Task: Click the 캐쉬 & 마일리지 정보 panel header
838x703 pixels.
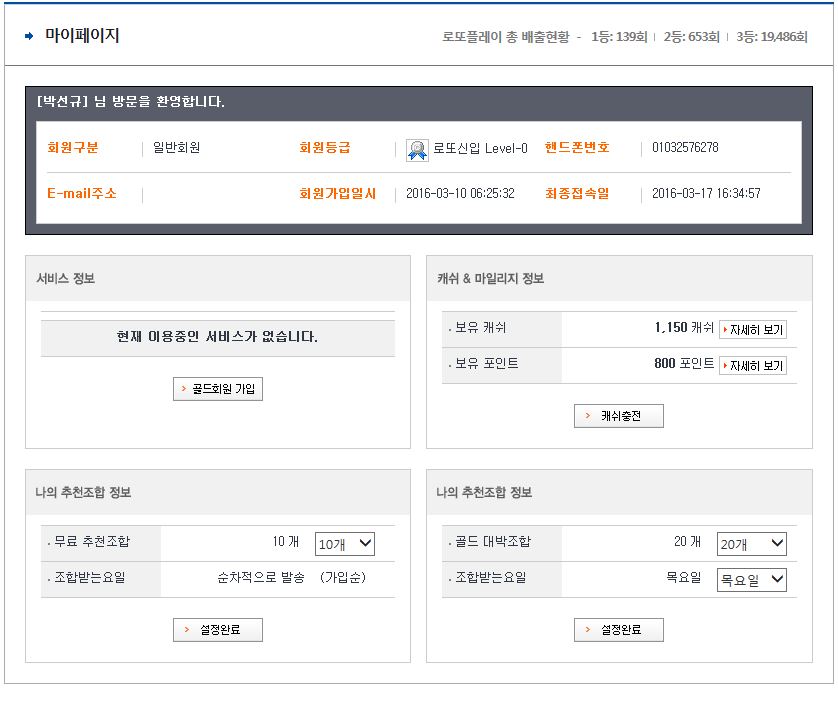Action: [x=490, y=279]
